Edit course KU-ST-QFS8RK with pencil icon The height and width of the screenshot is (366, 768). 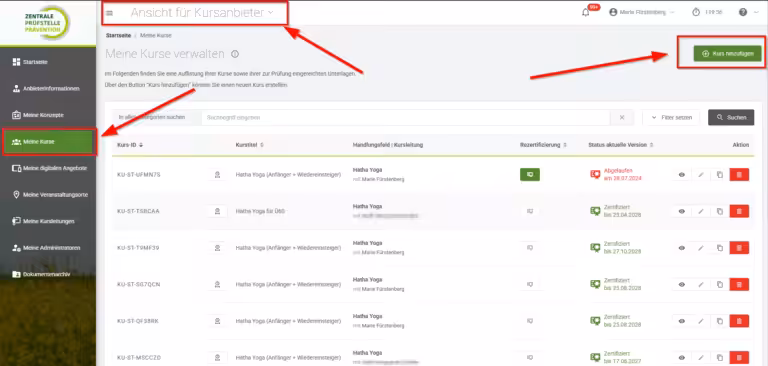[700, 321]
